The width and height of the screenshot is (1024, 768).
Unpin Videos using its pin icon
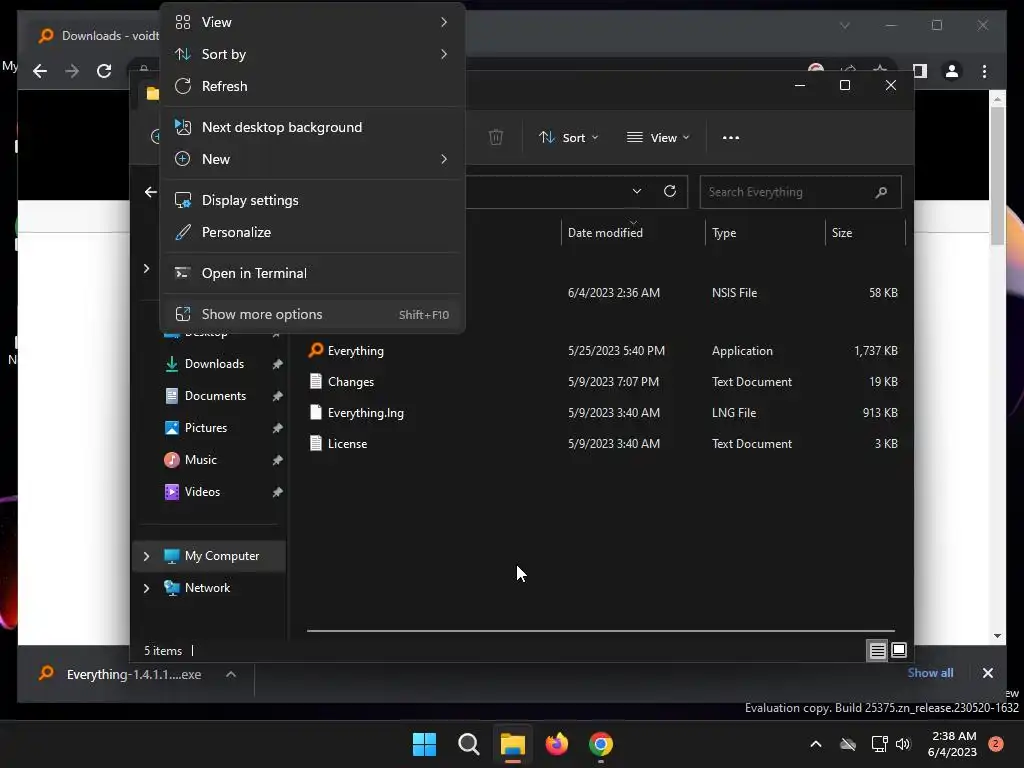point(278,492)
